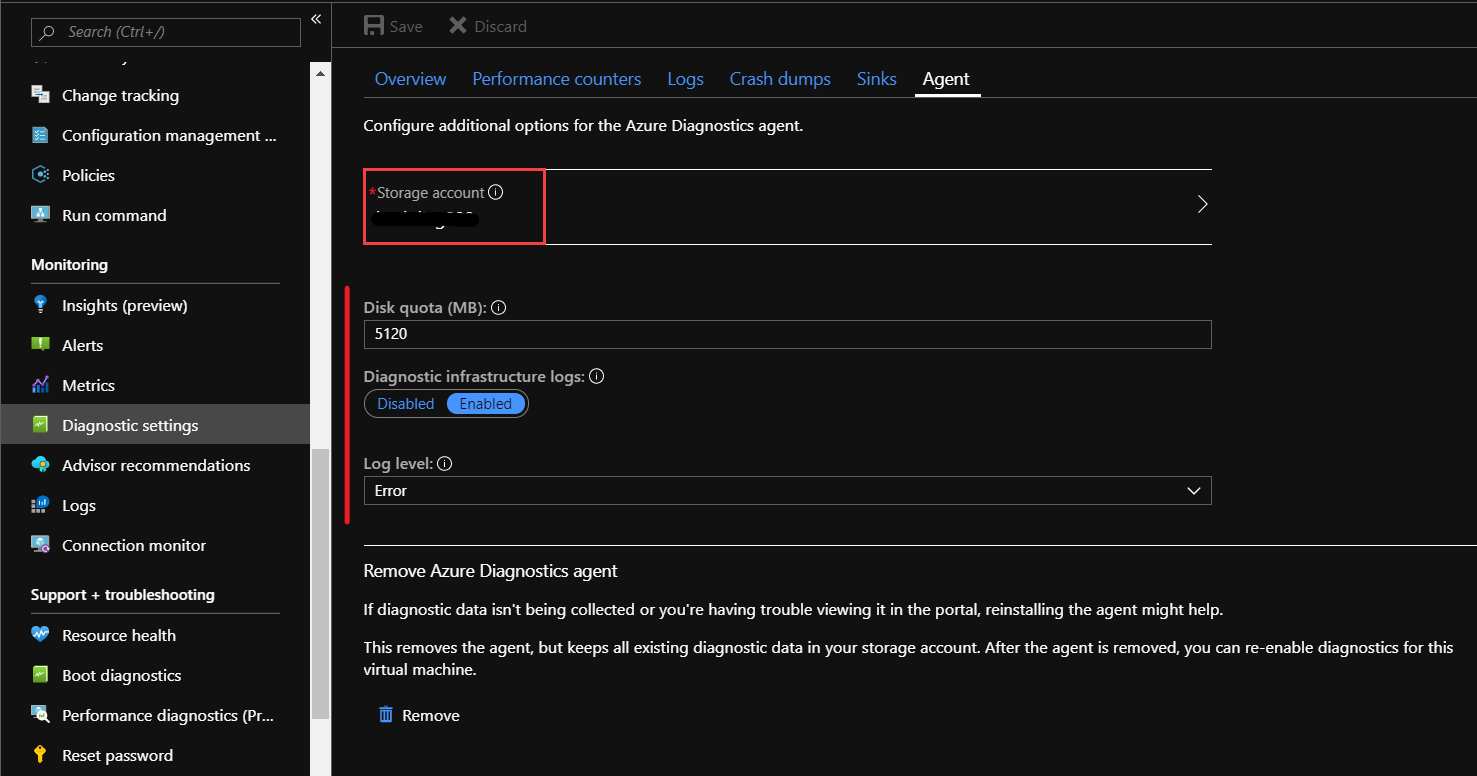Click the Save floppy disk icon

373,26
